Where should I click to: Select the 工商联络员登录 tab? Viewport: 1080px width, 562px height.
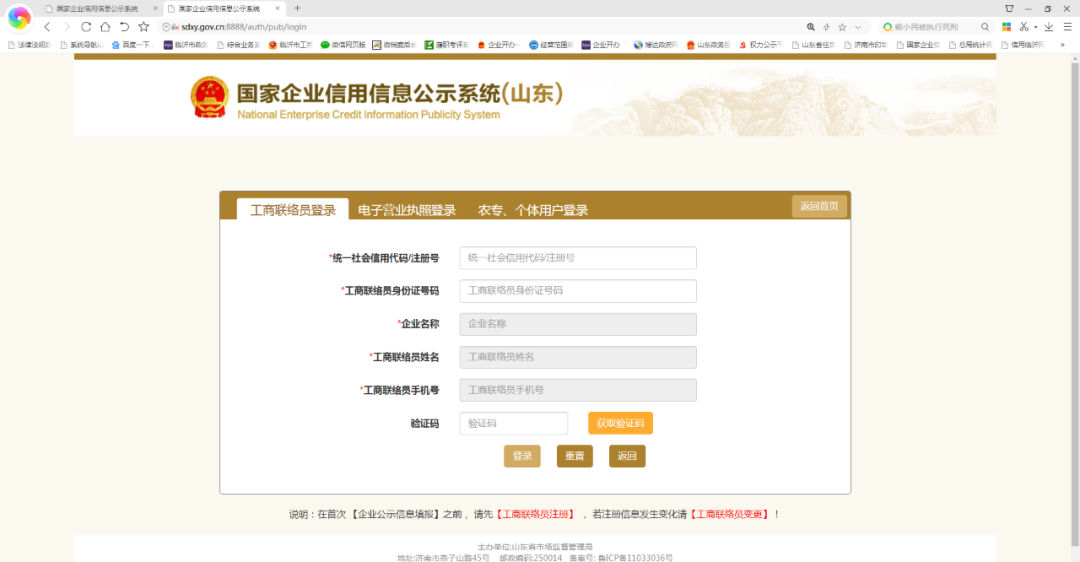[293, 210]
